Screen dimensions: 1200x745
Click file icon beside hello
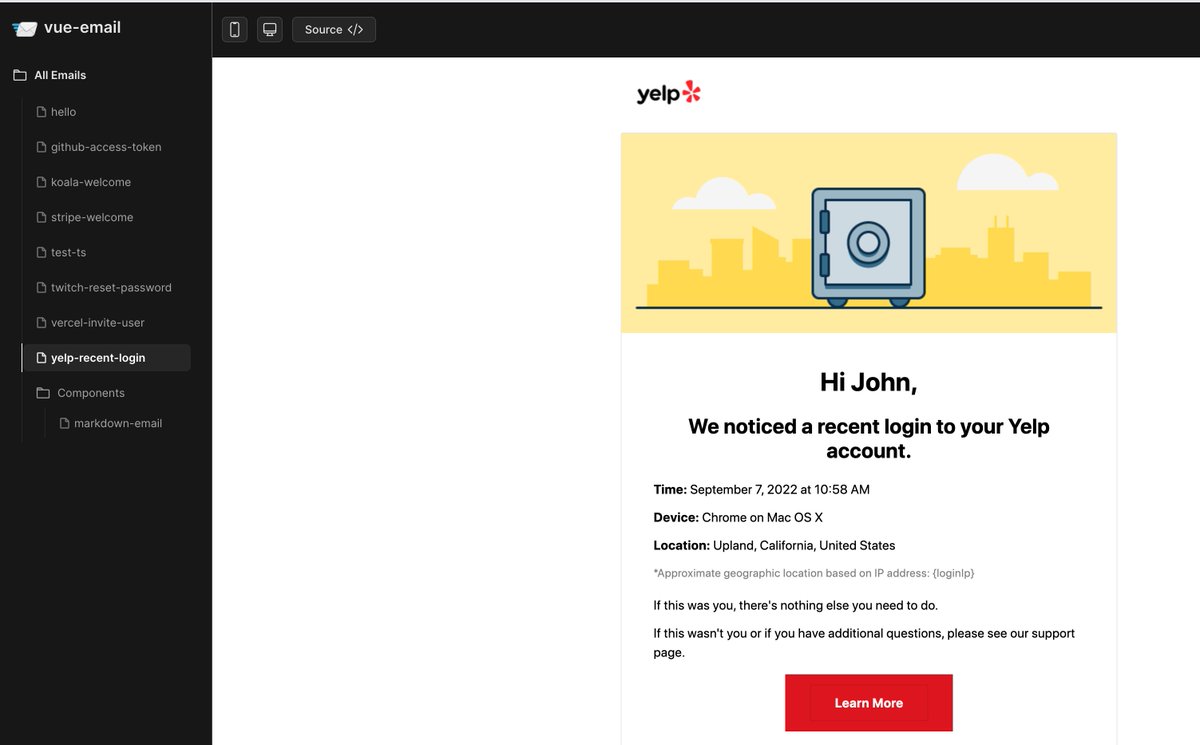coord(42,112)
